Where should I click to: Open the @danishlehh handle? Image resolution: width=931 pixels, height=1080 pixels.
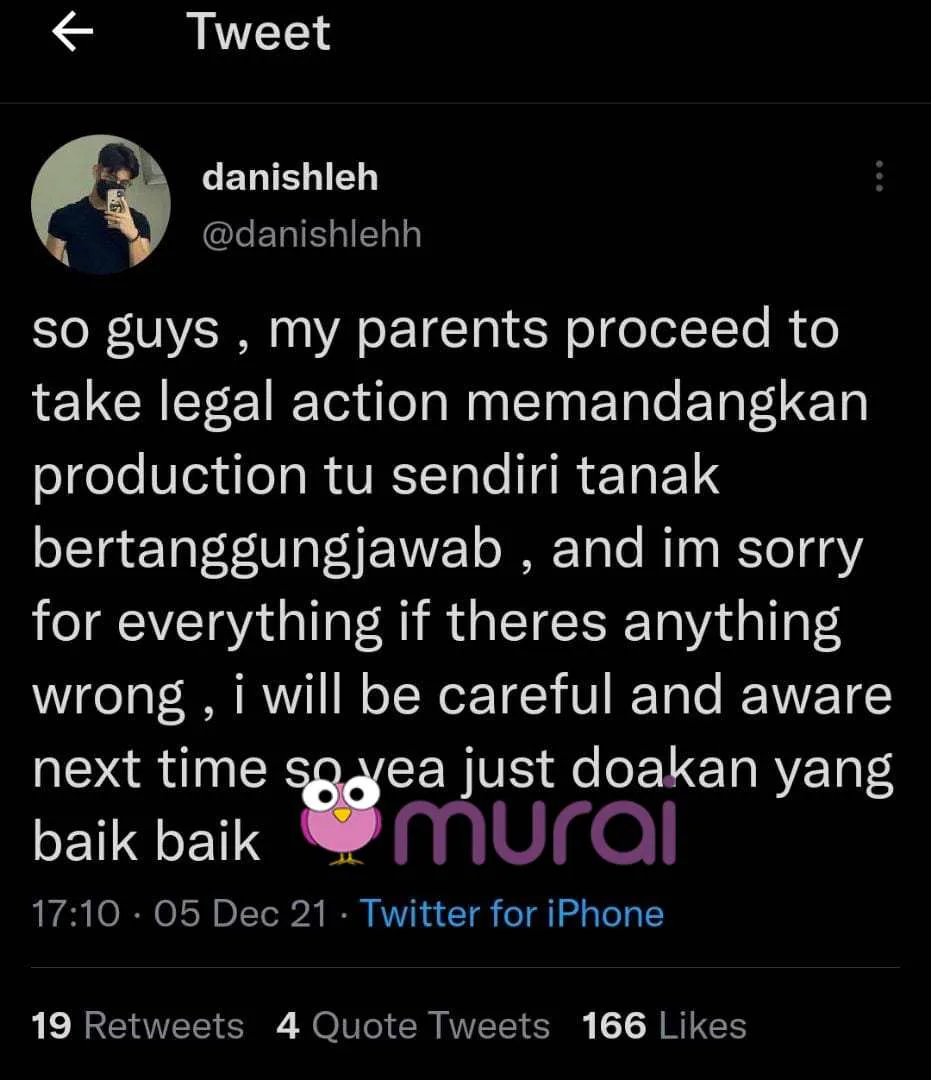[x=311, y=234]
